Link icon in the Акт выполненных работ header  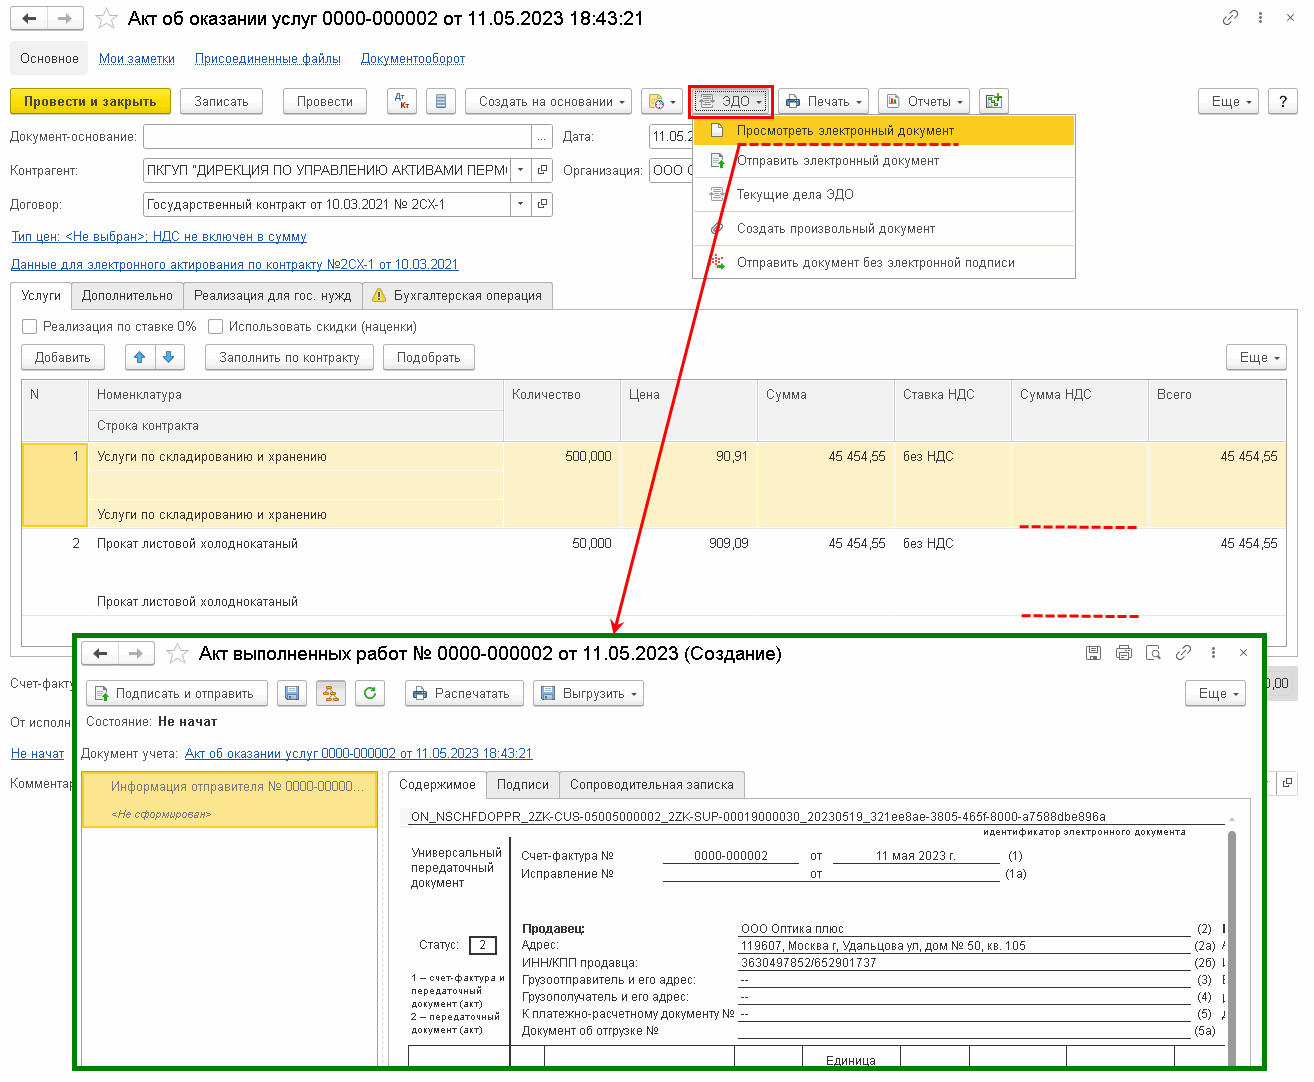1183,652
